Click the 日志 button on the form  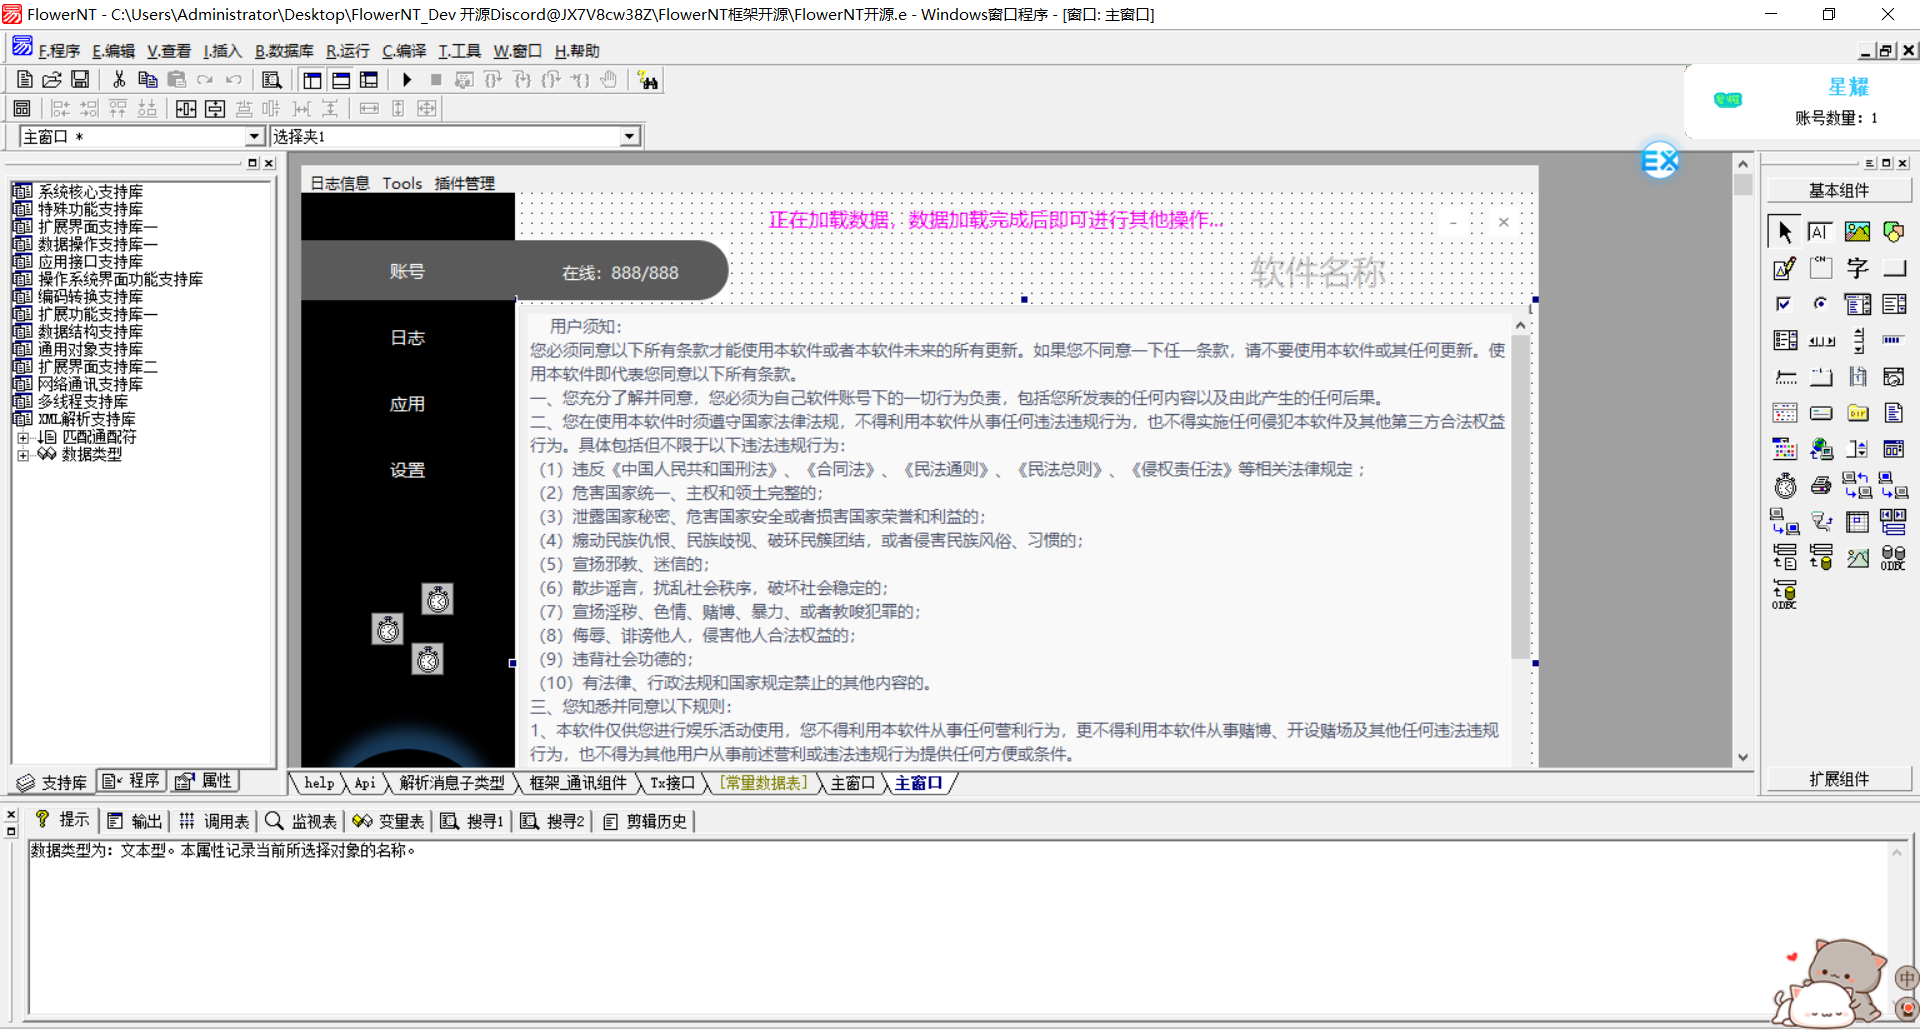[x=407, y=338]
